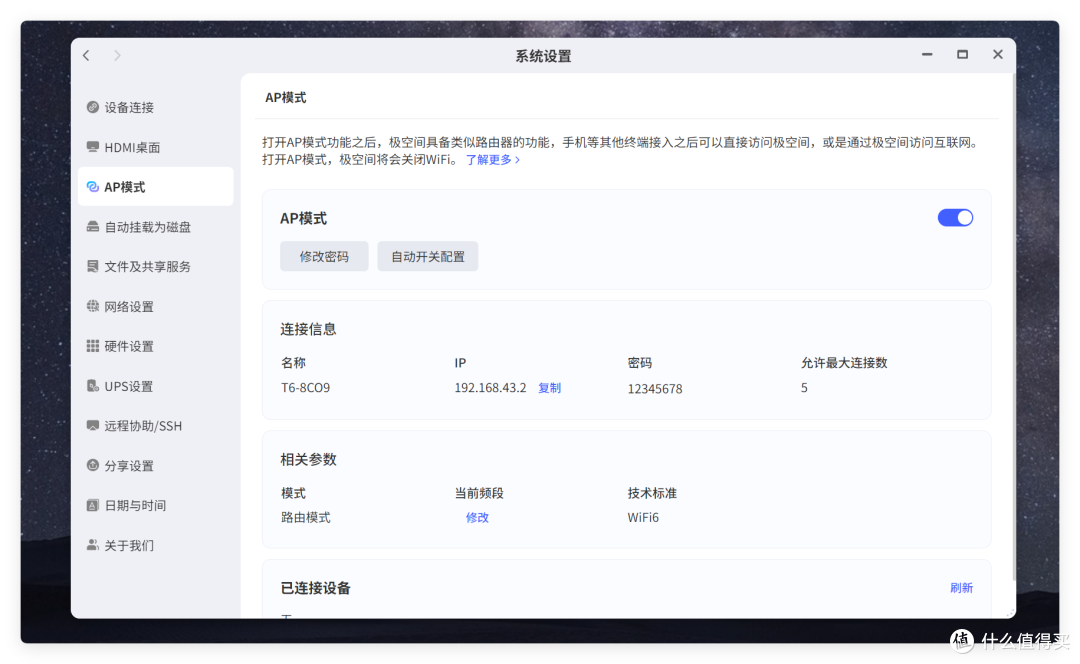This screenshot has height=664, width=1080.
Task: Open 分享设置 in the sidebar
Action: click(156, 466)
